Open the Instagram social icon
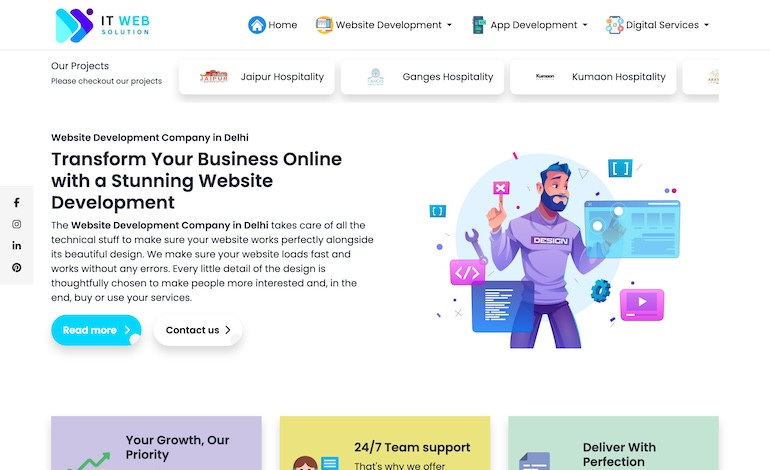Viewport: 770px width, 470px height. (x=17, y=224)
